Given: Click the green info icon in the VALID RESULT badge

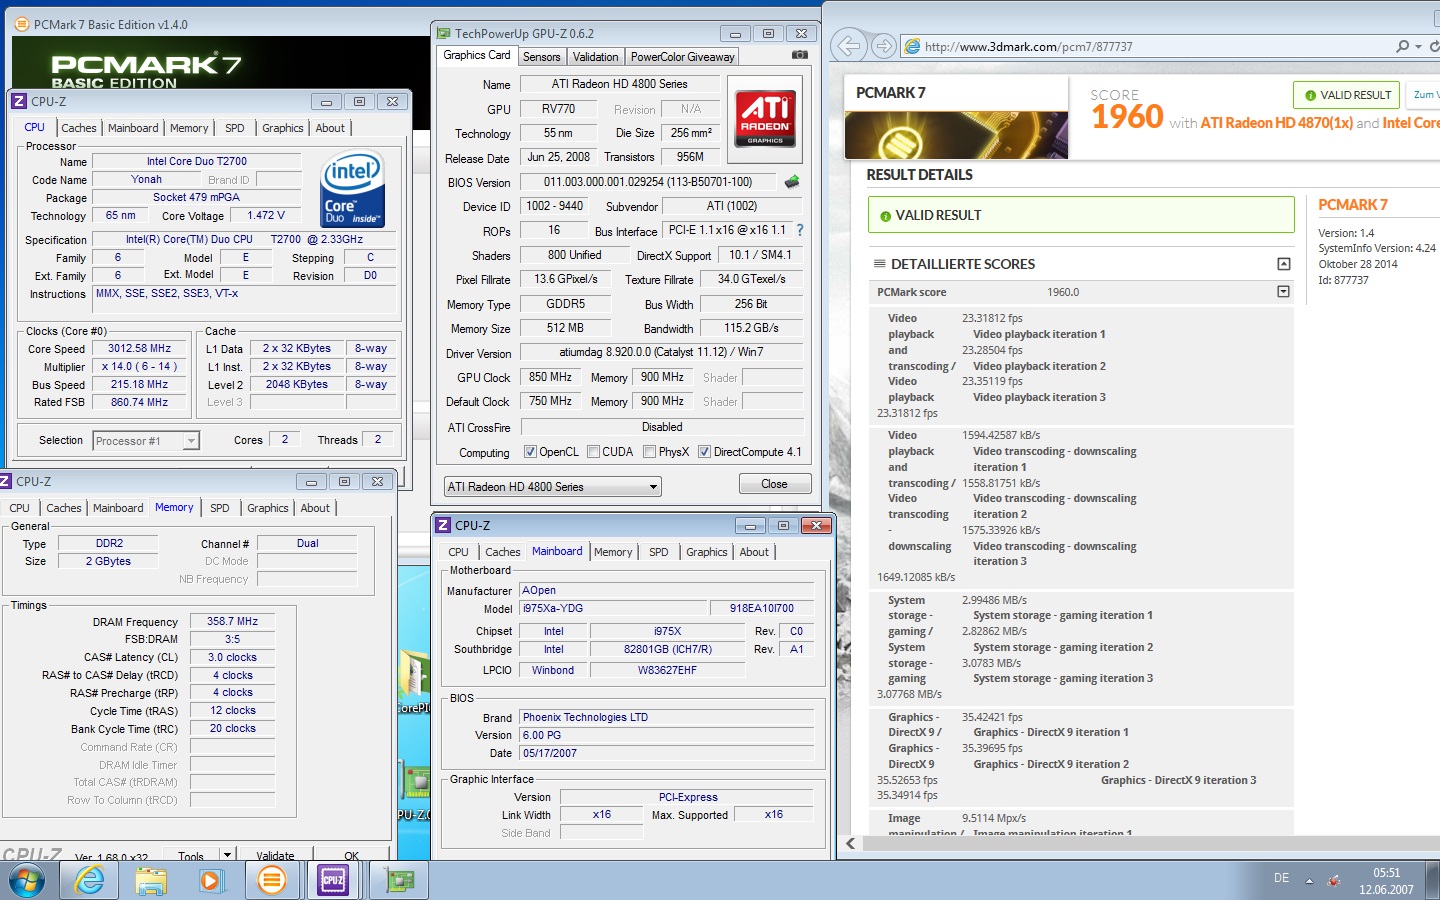Looking at the screenshot, I should (1309, 95).
